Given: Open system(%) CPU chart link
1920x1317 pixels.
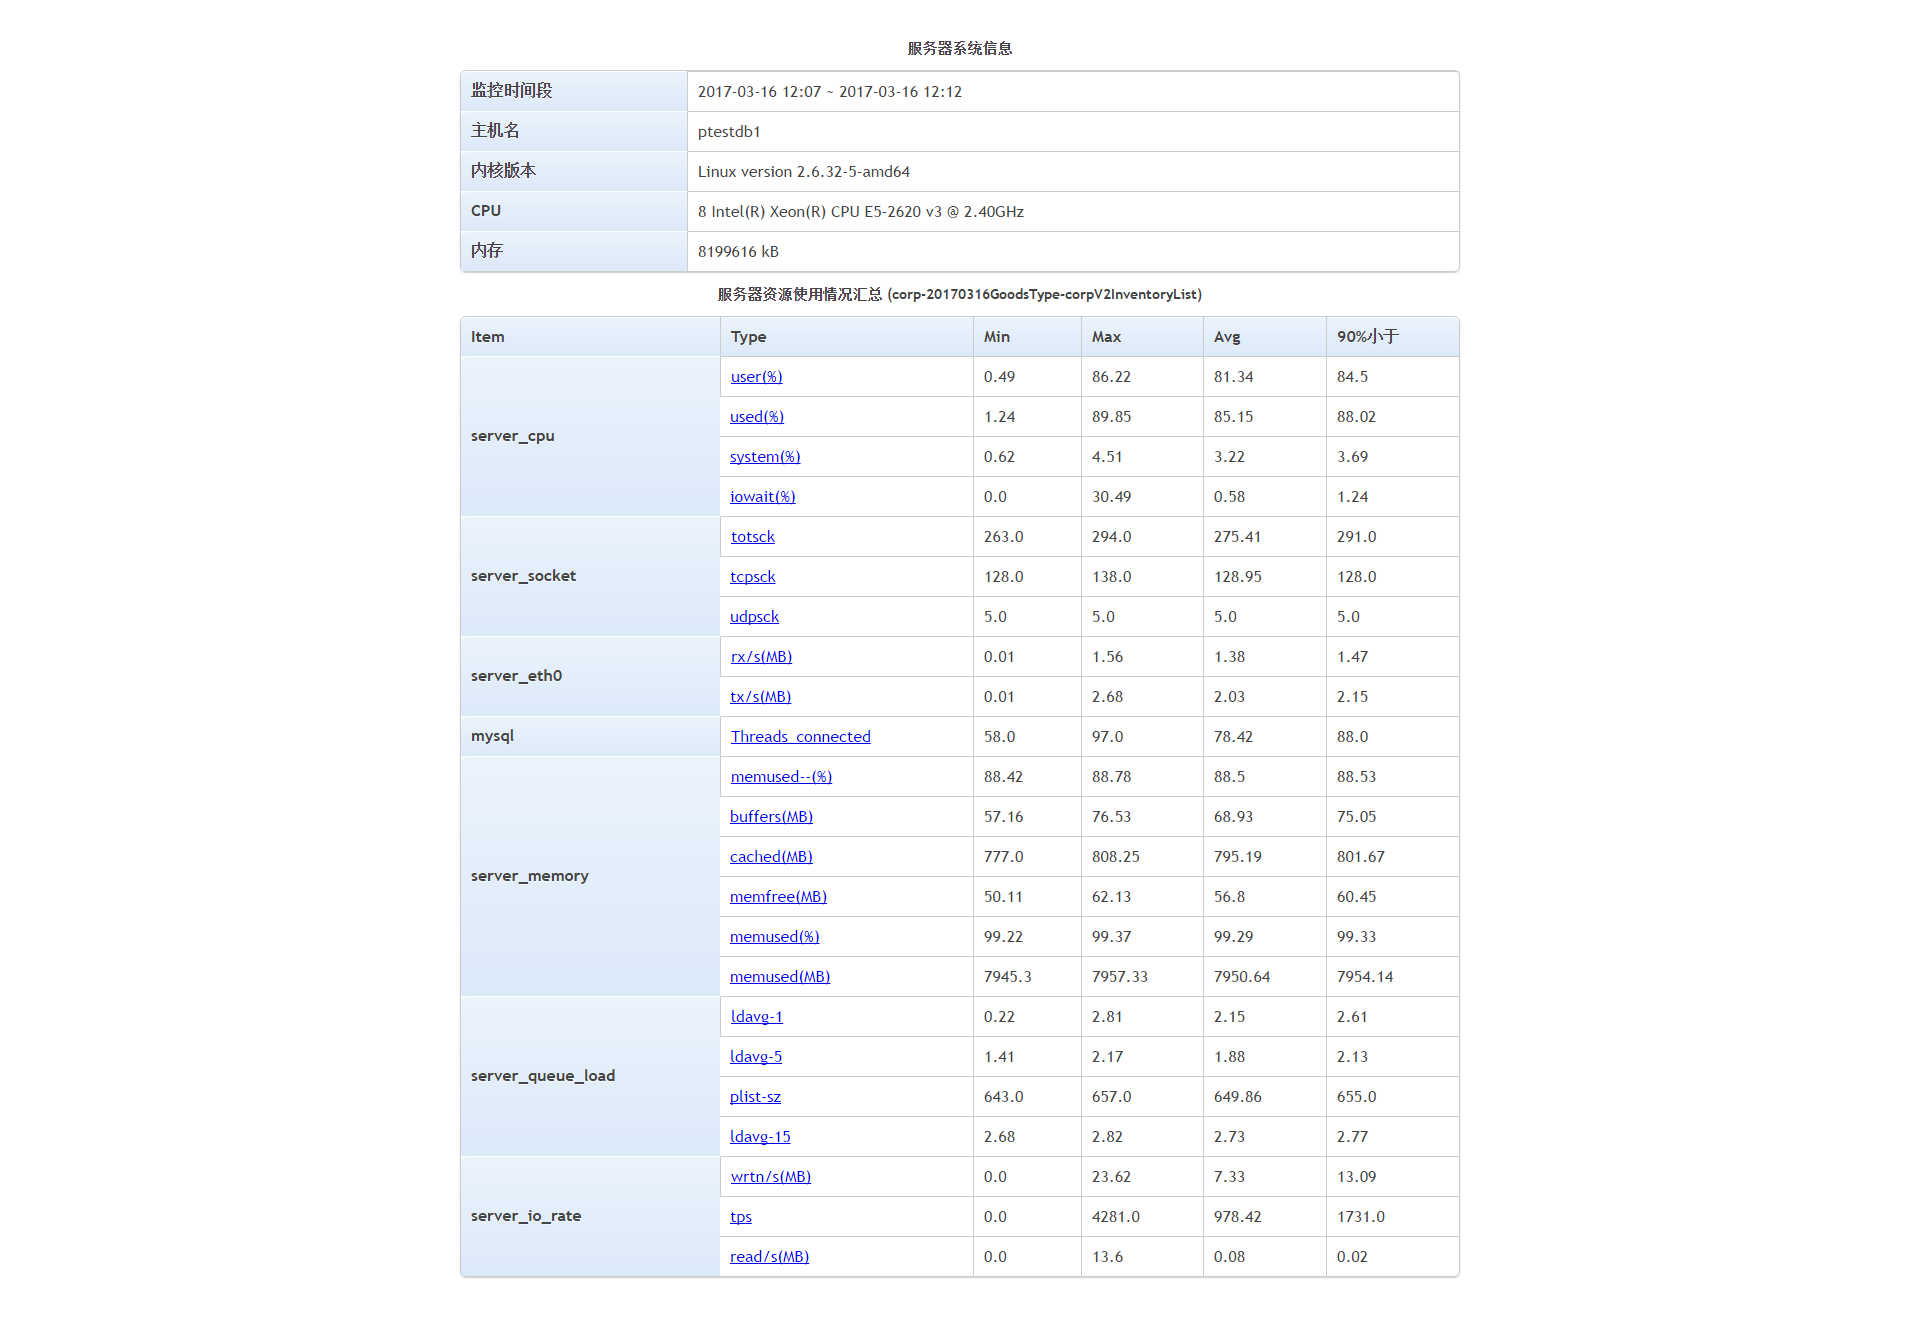Looking at the screenshot, I should click(x=764, y=457).
